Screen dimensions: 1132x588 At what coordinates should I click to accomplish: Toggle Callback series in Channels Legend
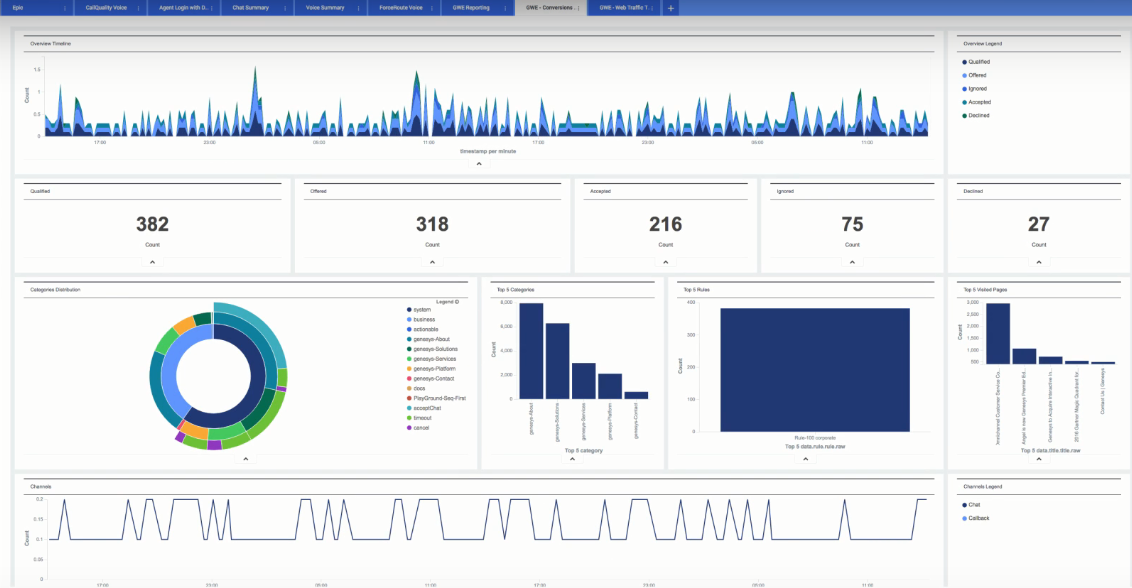[980, 518]
